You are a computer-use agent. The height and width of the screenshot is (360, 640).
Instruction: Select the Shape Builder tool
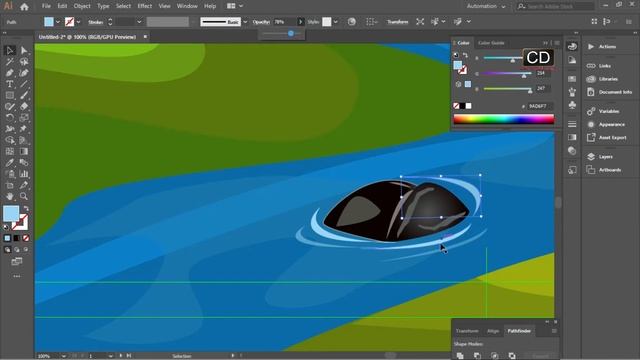tap(10, 140)
